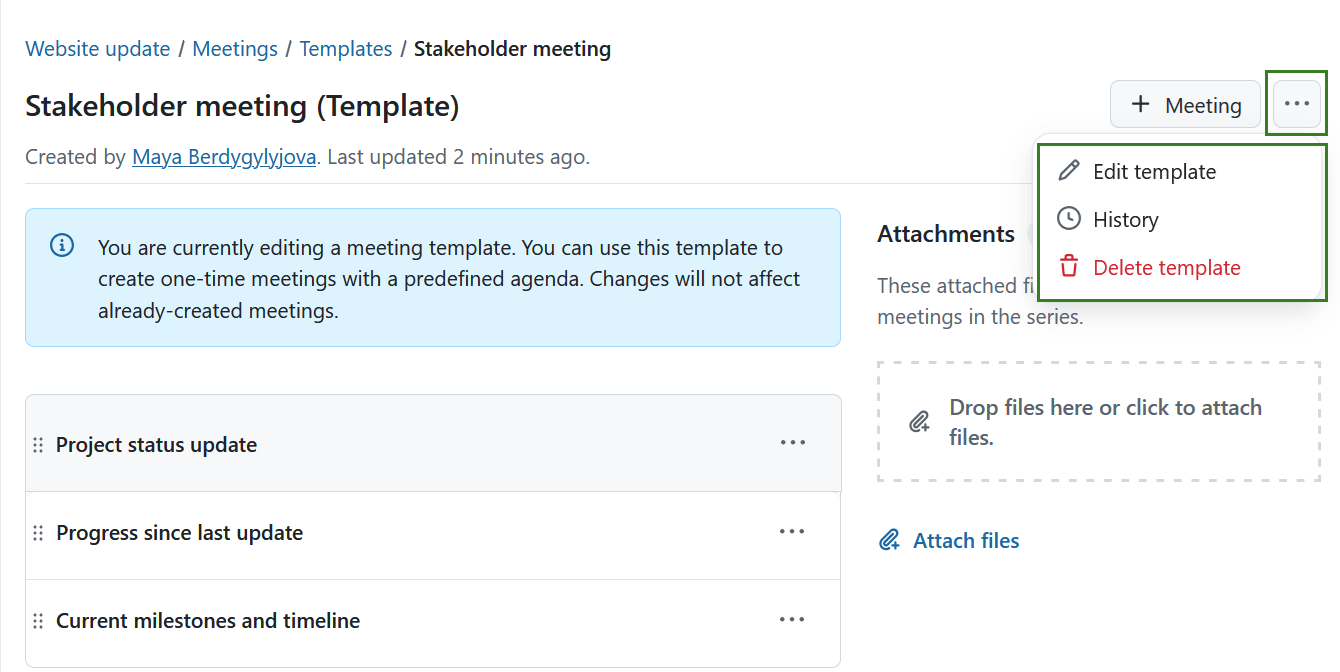Click the Attach files link
This screenshot has height=672, width=1340.
click(966, 540)
